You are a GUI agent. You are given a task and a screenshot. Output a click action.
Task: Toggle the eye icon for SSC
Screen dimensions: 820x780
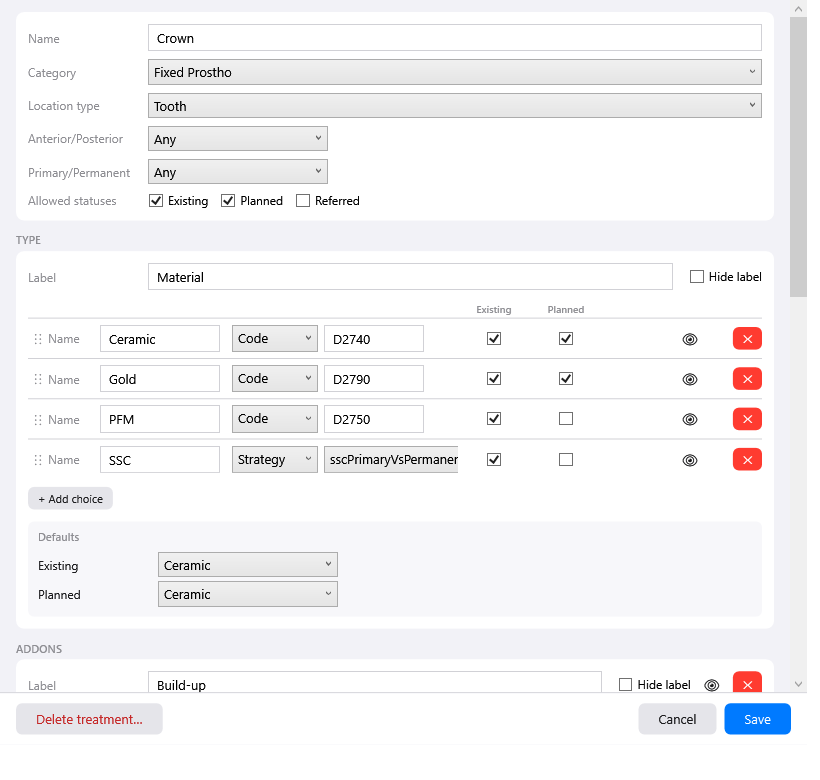pos(690,460)
